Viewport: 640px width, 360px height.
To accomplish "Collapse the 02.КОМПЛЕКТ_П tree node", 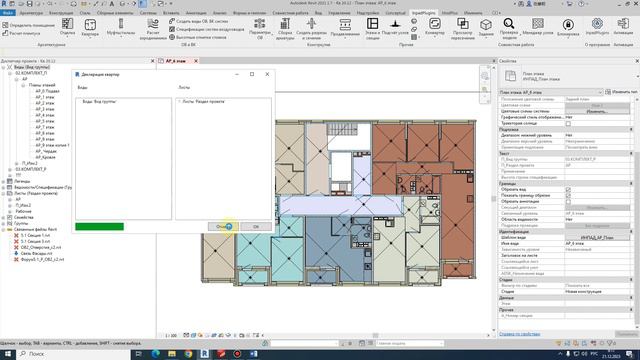I will coord(10,73).
